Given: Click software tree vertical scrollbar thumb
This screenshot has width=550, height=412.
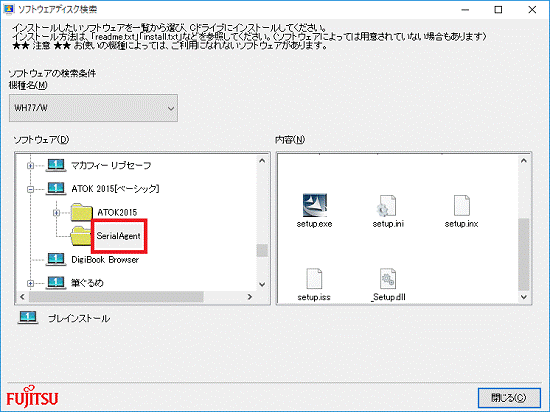Looking at the screenshot, I should 262,250.
